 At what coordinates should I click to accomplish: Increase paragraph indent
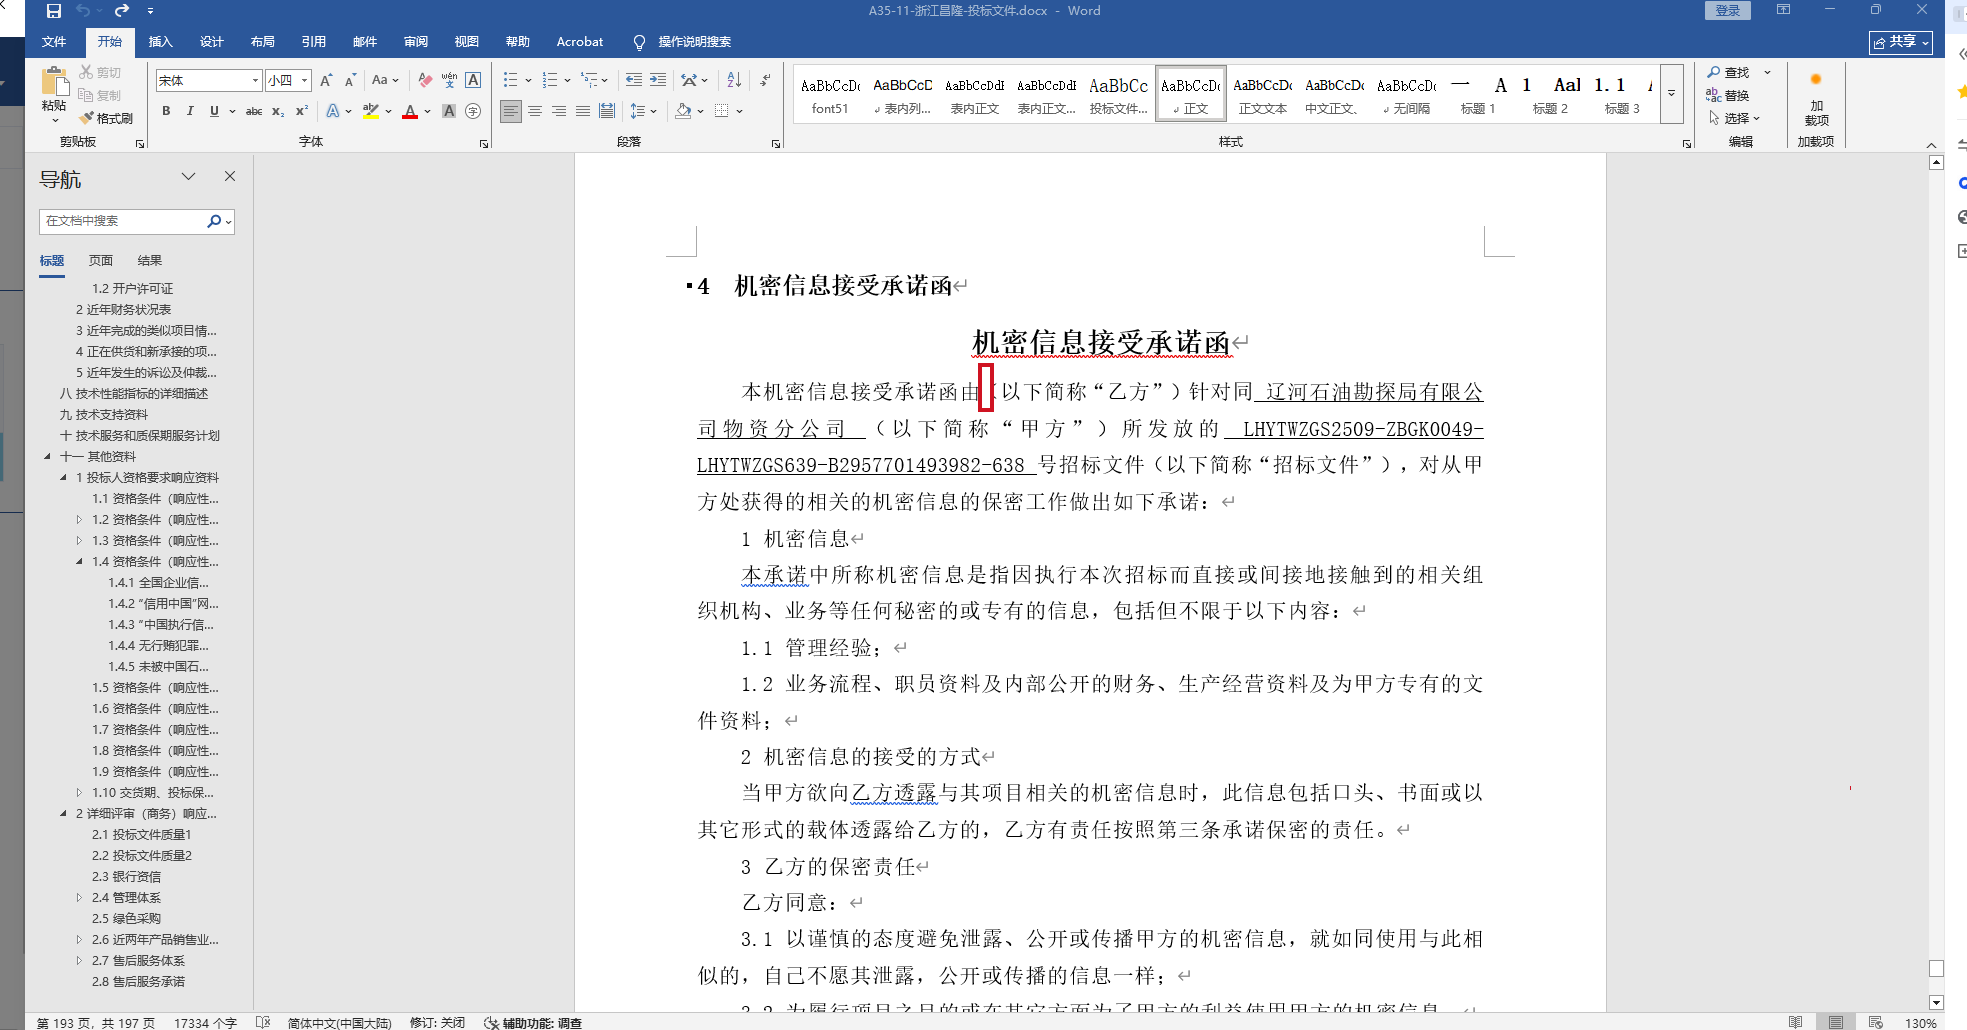click(x=657, y=80)
